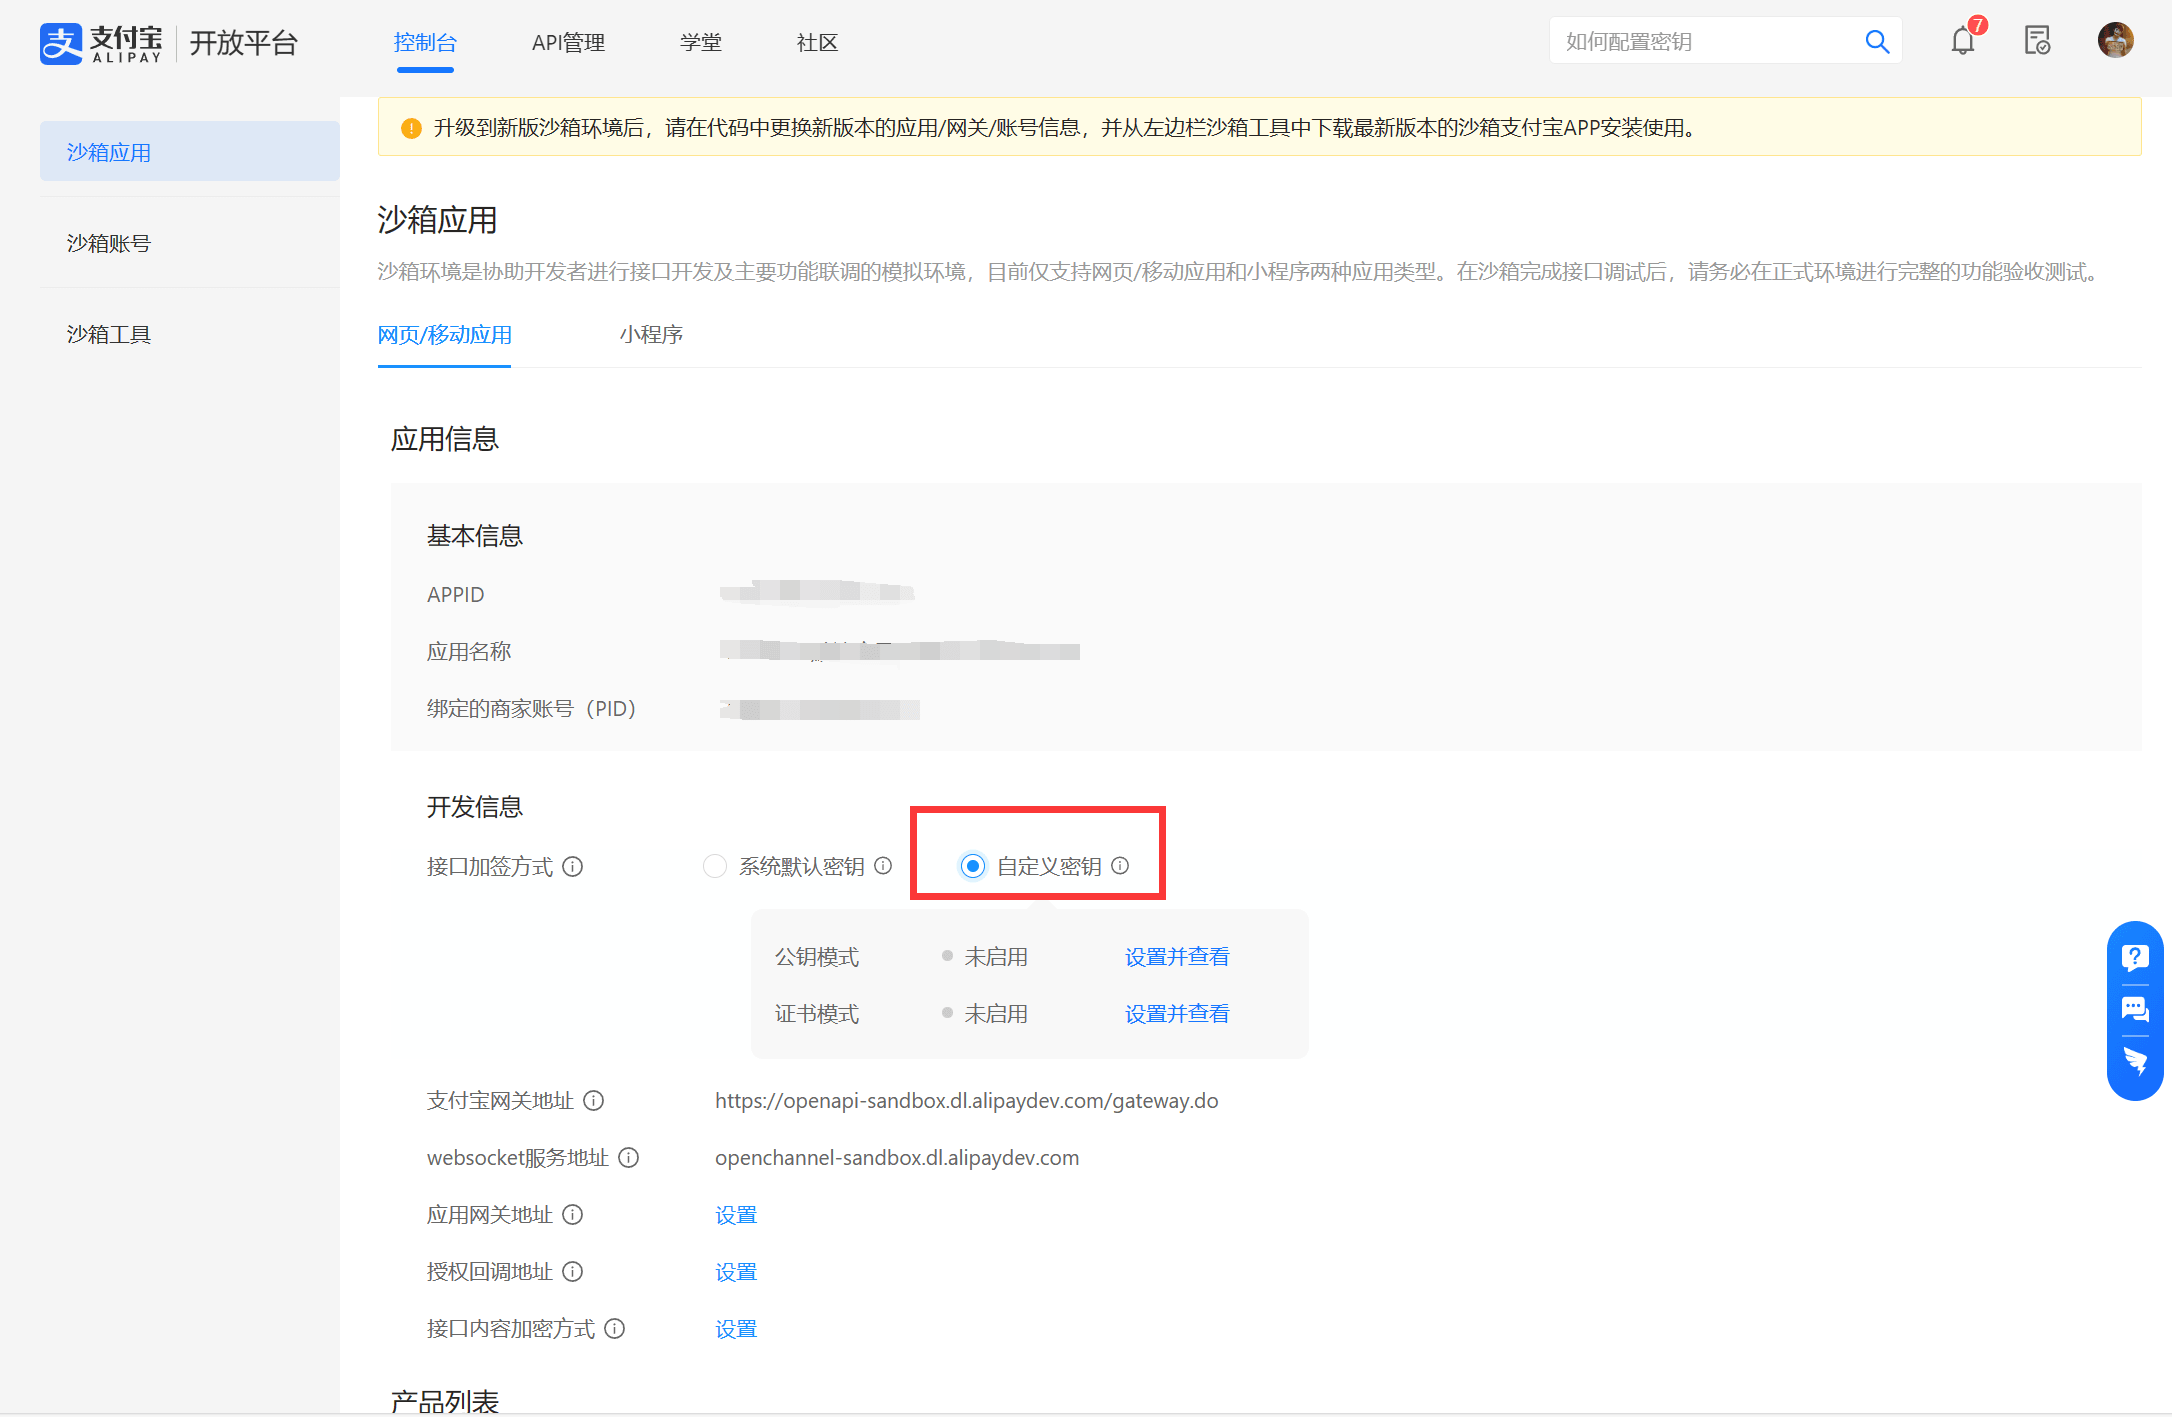Open the user avatar profile
The image size is (2172, 1417).
(2115, 41)
